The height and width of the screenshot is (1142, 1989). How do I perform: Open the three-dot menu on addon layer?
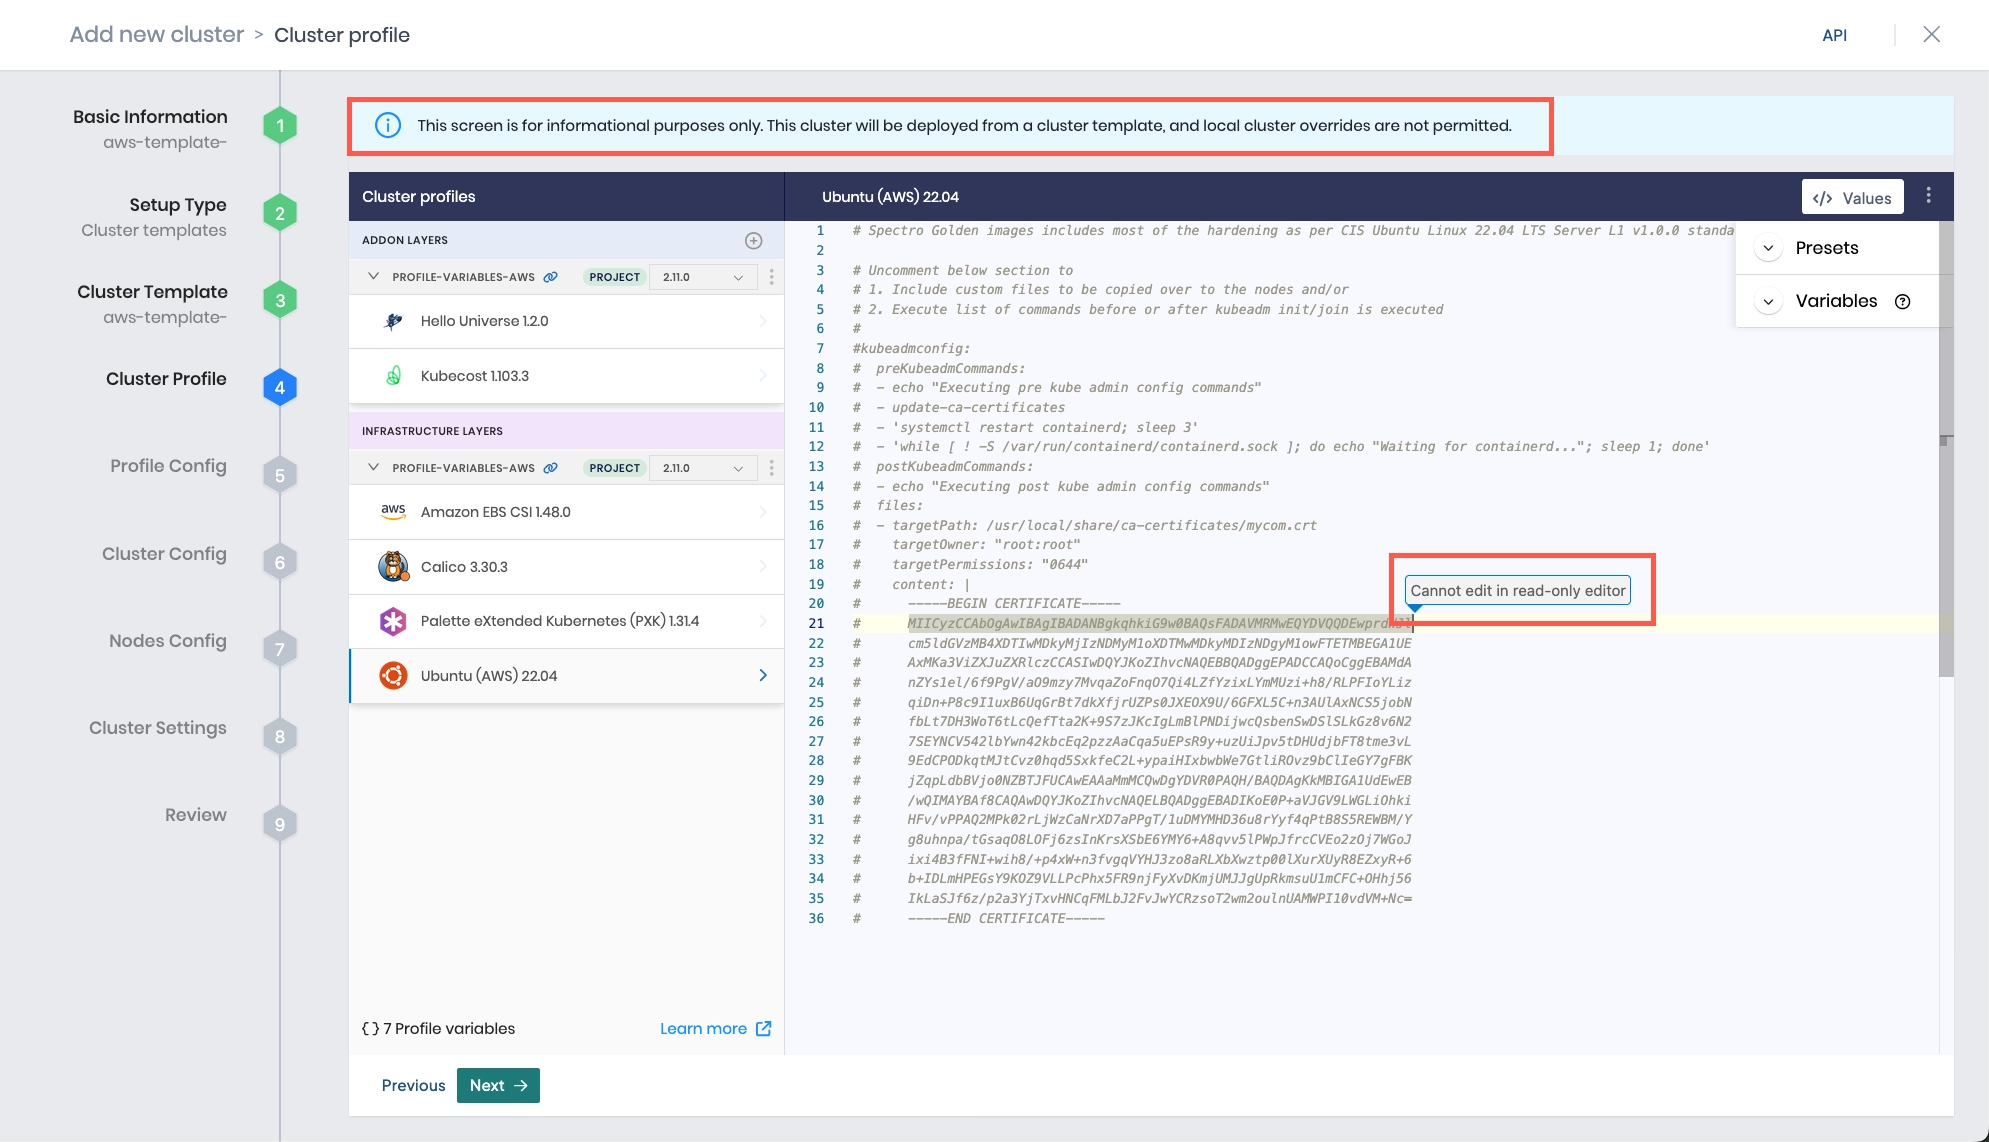[770, 276]
